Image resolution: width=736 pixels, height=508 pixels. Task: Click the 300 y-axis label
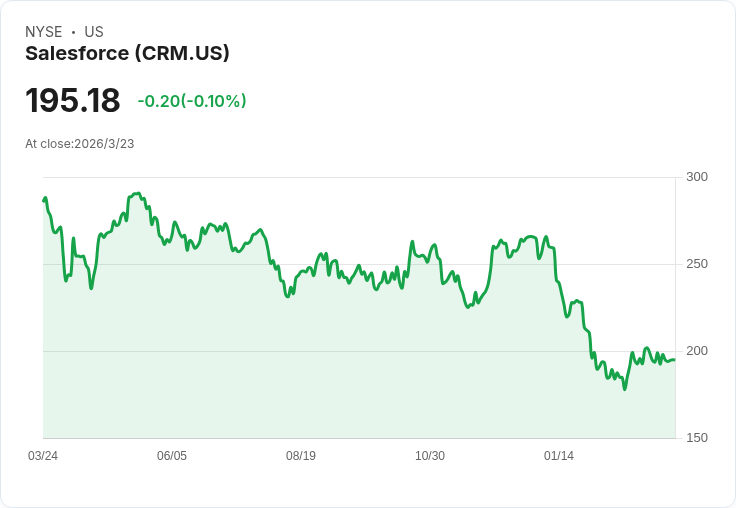pos(697,177)
